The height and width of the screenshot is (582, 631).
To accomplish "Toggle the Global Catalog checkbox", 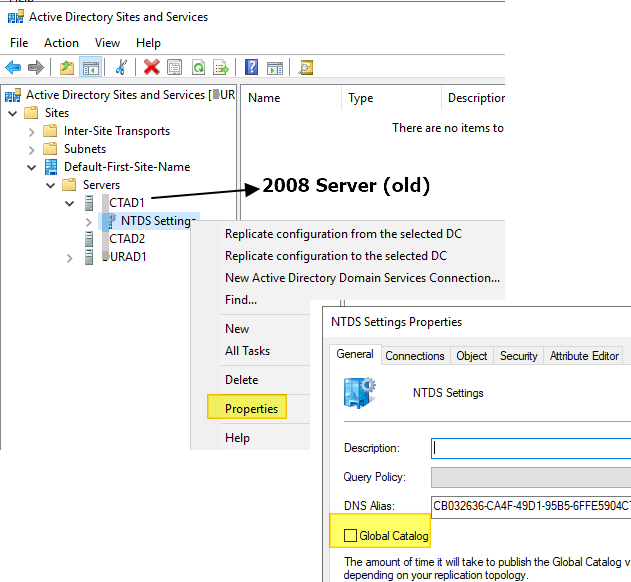I will tap(350, 536).
